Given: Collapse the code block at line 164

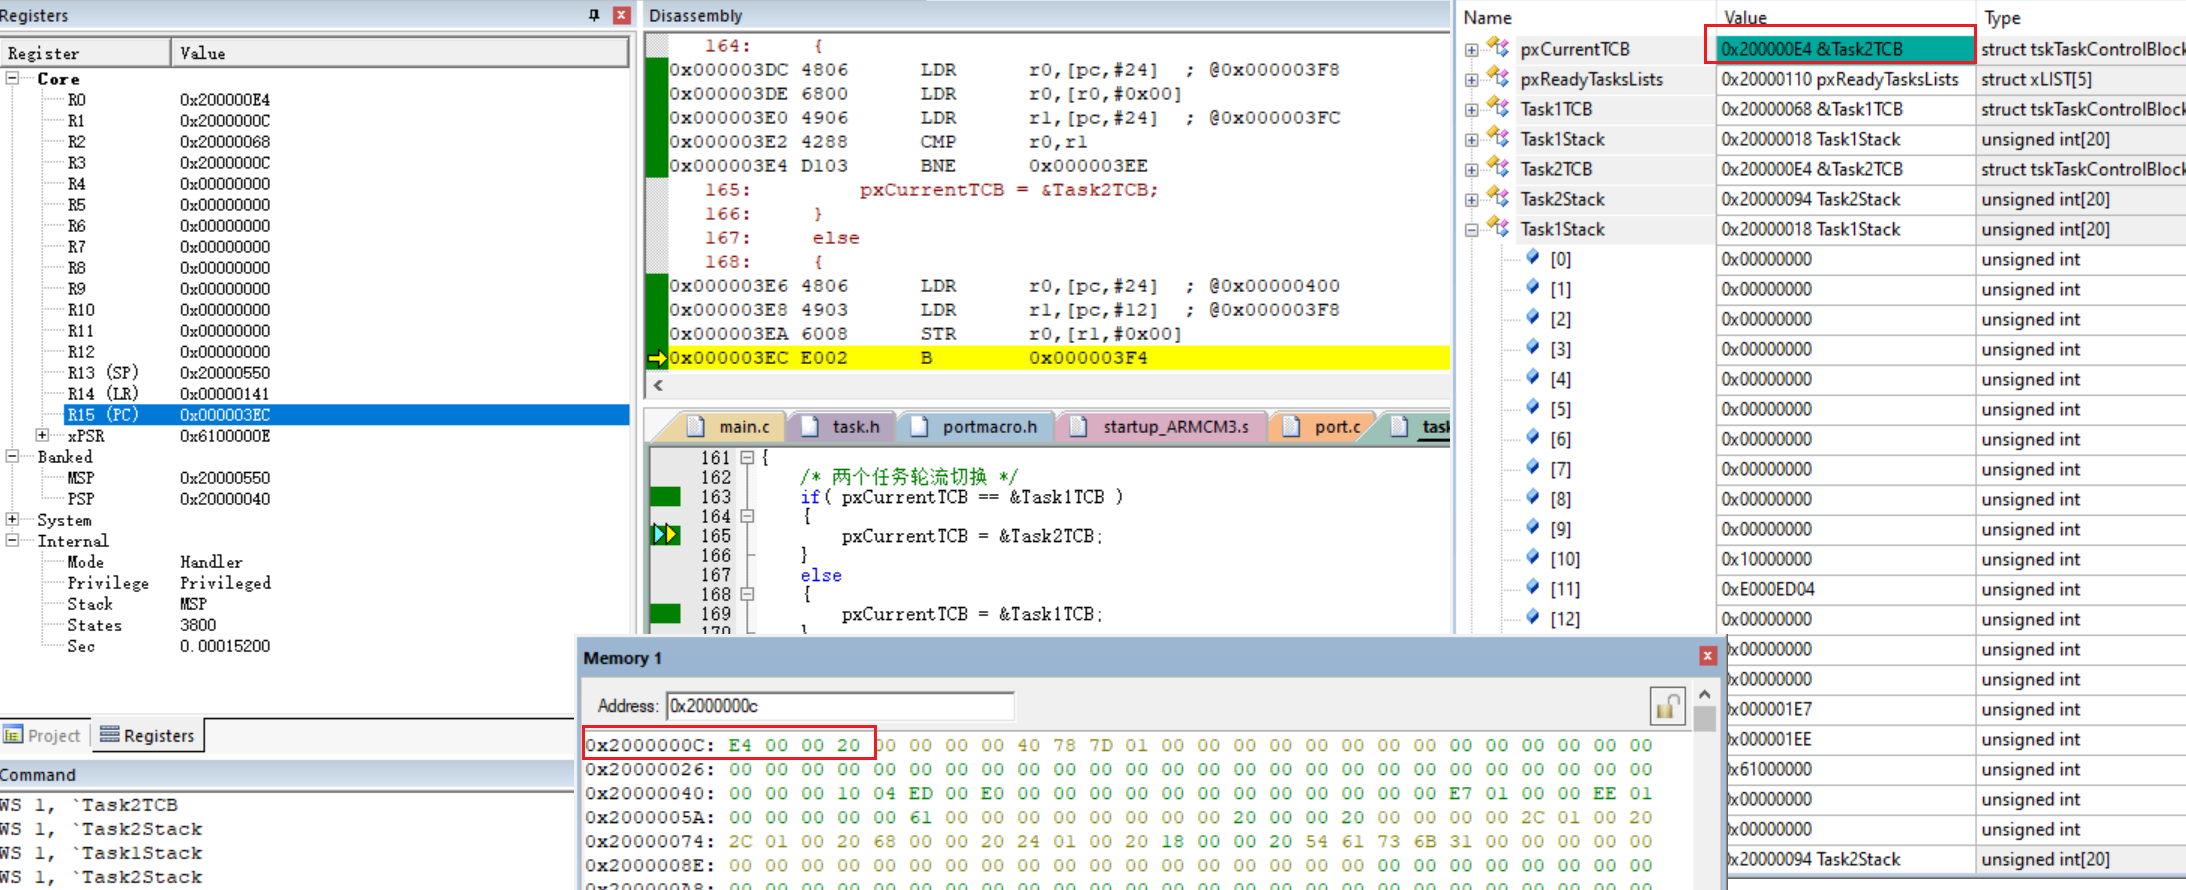Looking at the screenshot, I should [x=747, y=516].
